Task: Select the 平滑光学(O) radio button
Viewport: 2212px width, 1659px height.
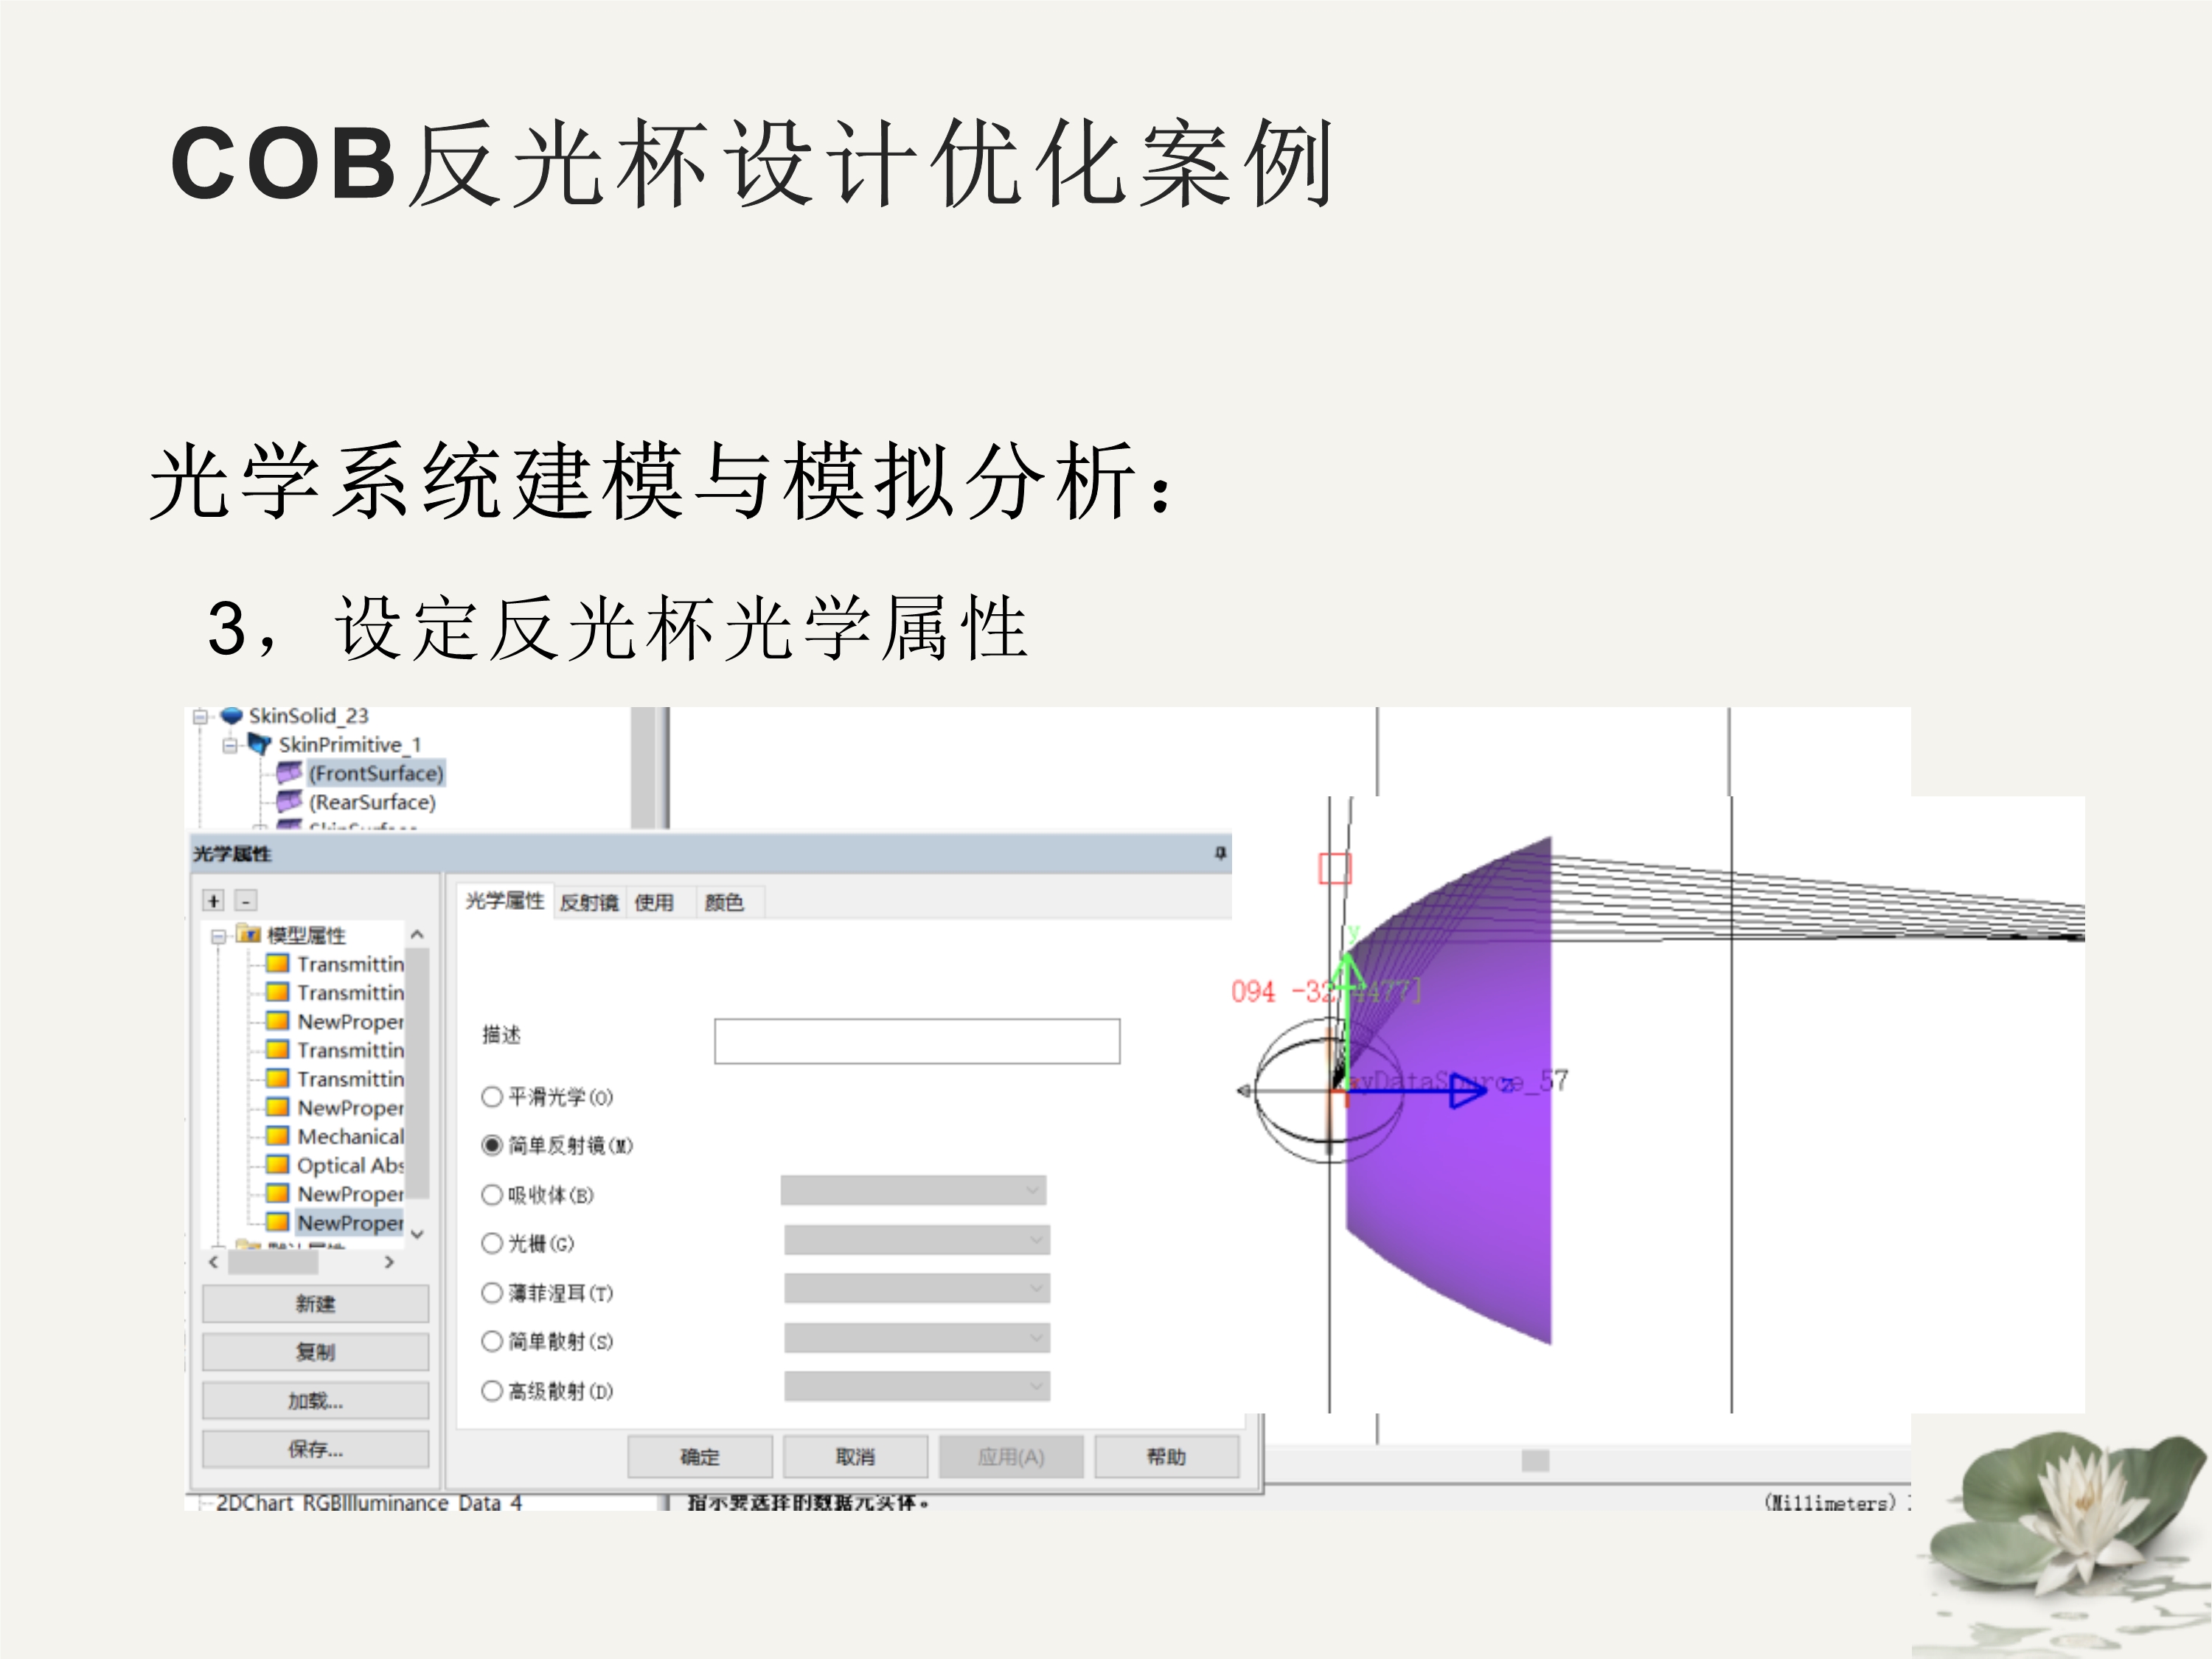Action: click(x=491, y=1097)
